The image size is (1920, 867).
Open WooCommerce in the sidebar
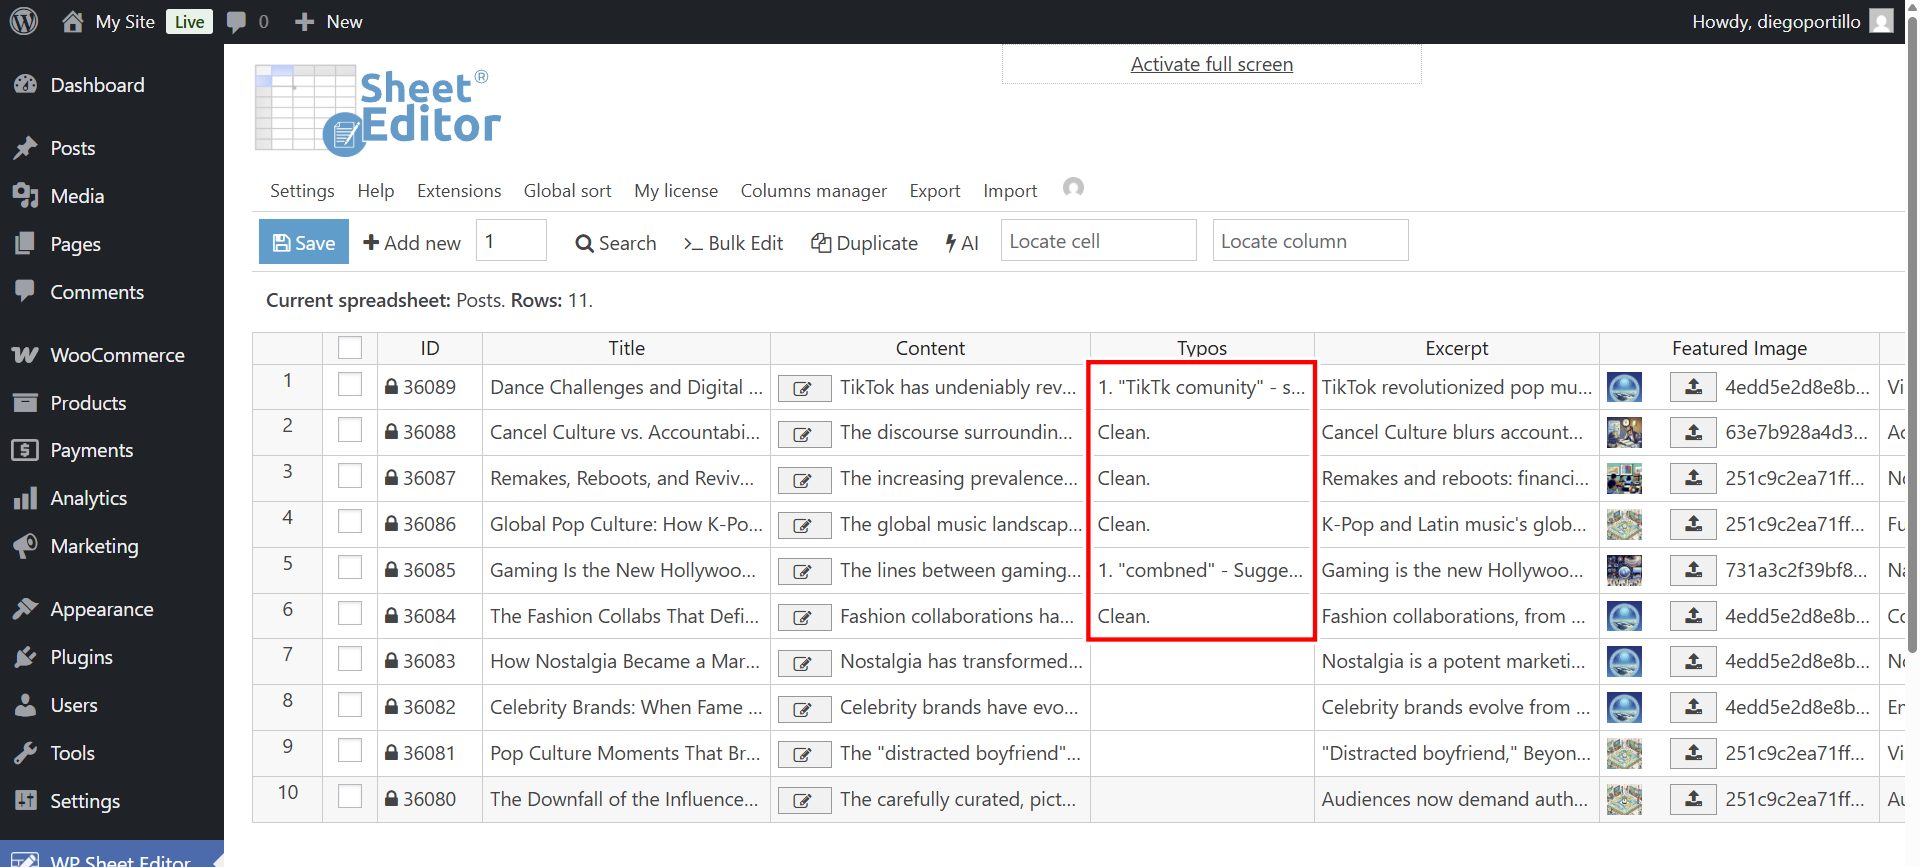(117, 355)
